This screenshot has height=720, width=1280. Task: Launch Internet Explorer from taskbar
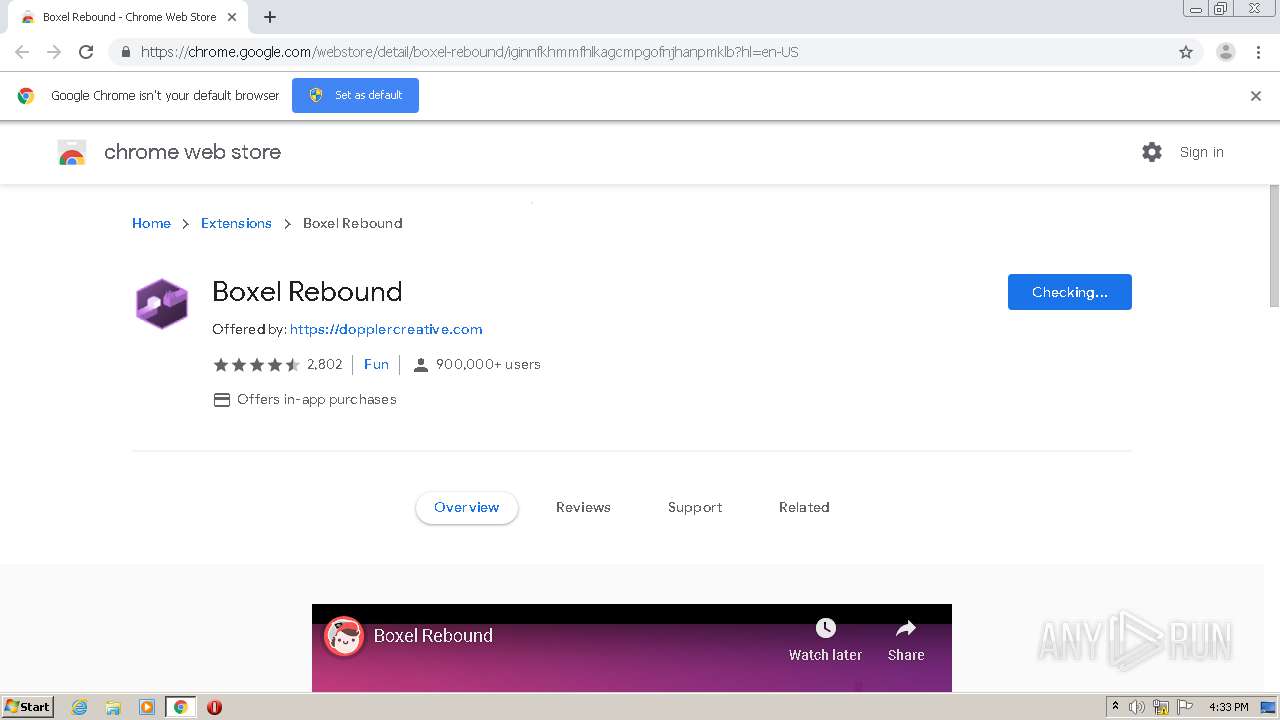(x=79, y=707)
